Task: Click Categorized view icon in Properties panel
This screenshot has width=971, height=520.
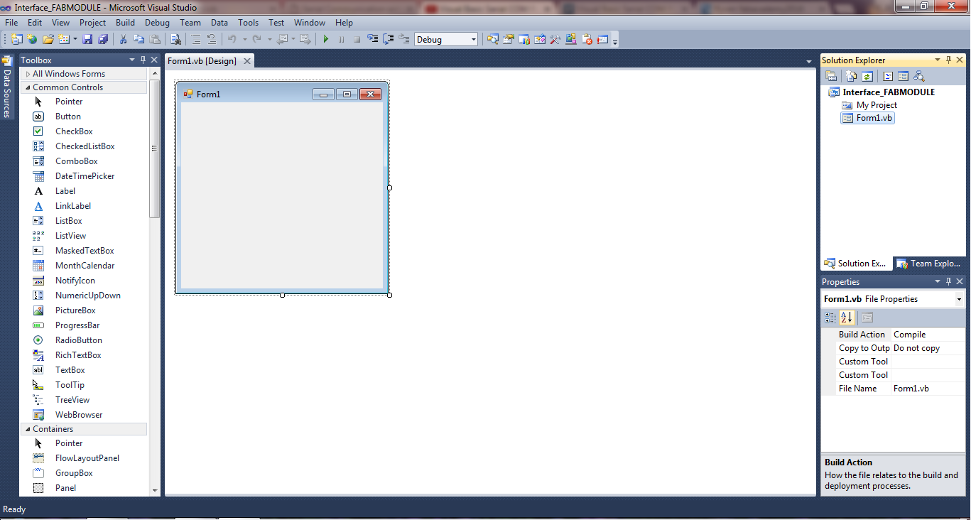Action: tap(830, 318)
